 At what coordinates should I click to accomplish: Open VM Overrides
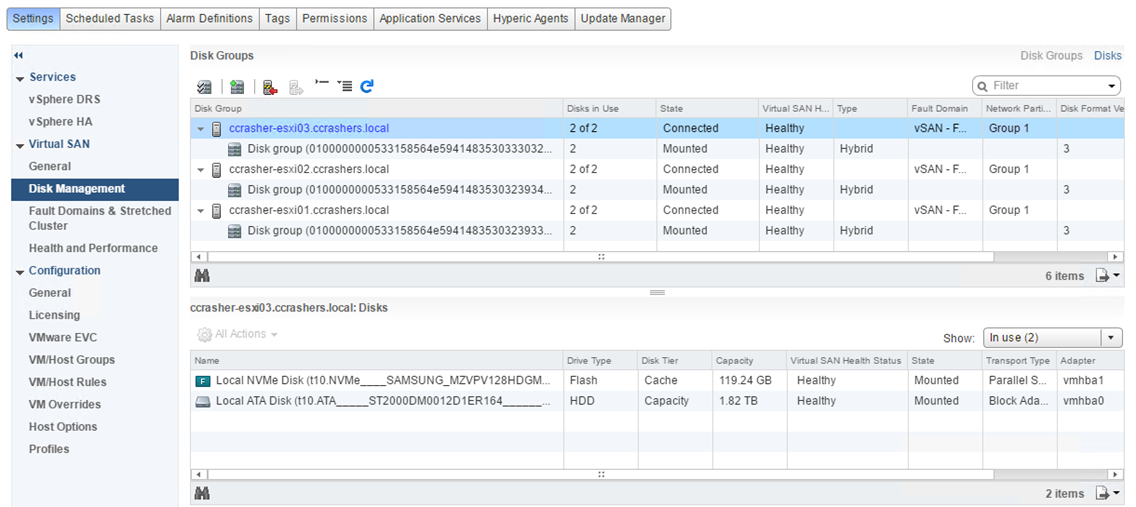pos(64,404)
